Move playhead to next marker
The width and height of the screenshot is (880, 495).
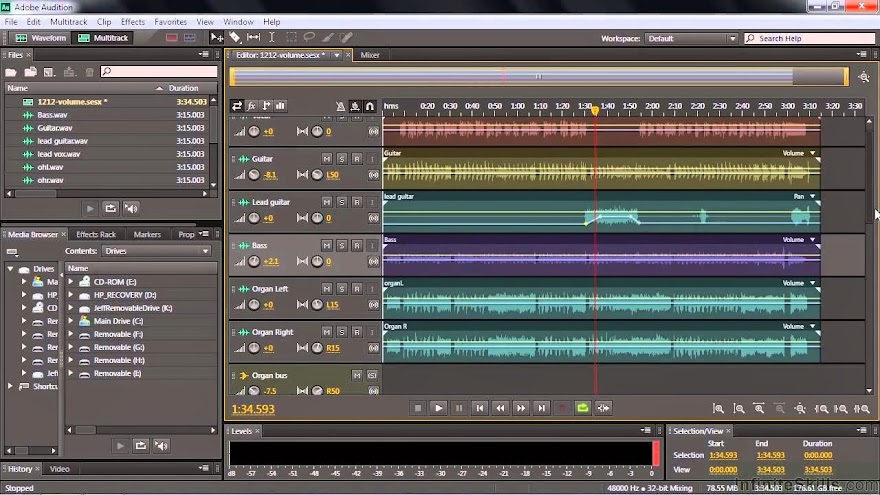(542, 408)
